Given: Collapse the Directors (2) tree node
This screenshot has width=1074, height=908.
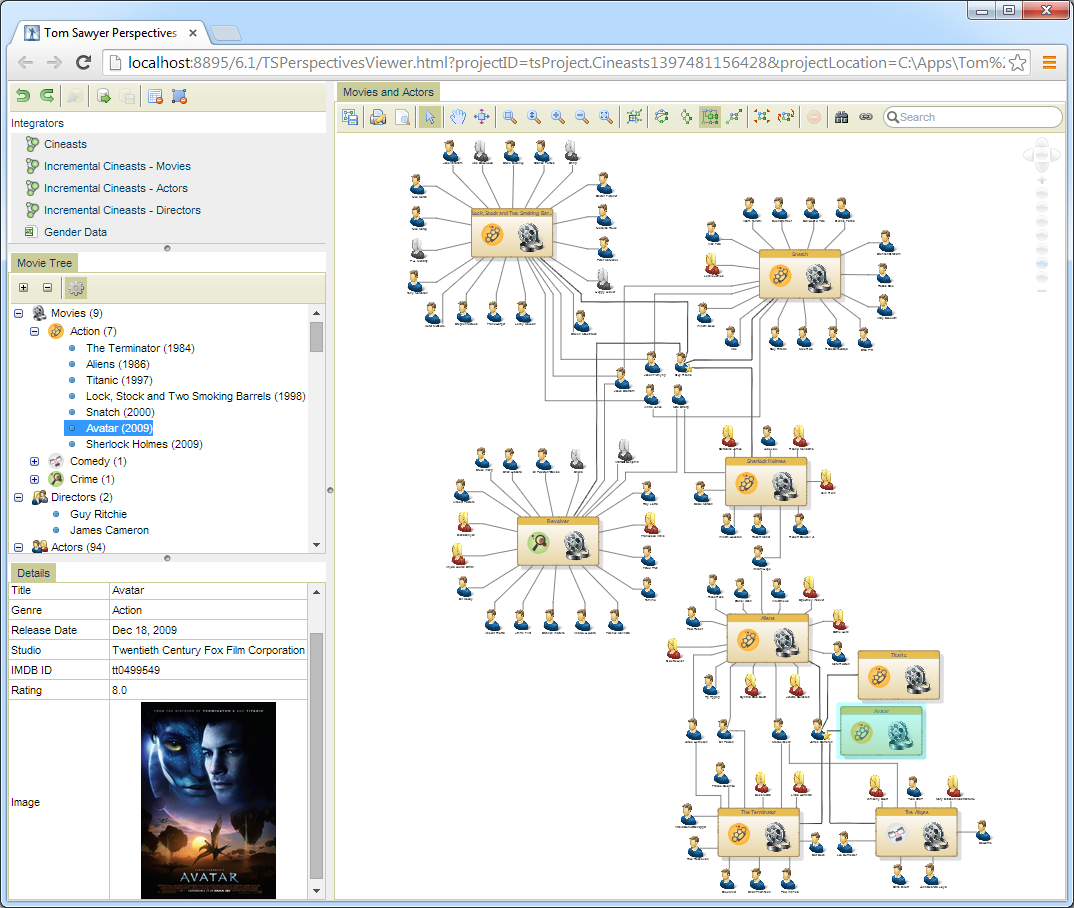Looking at the screenshot, I should point(18,497).
